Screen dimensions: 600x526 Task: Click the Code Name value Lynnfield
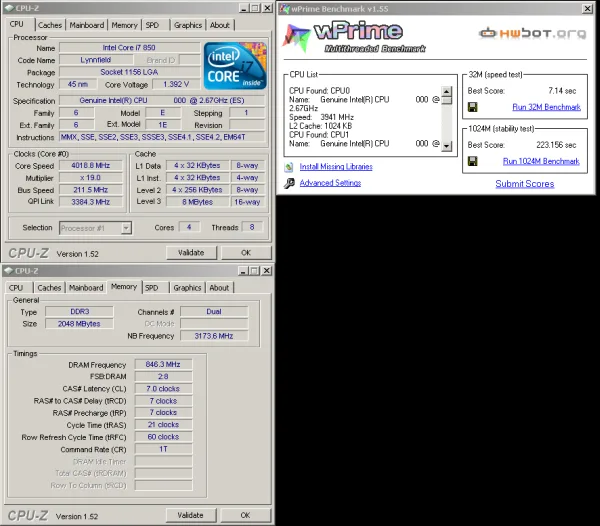(96, 60)
